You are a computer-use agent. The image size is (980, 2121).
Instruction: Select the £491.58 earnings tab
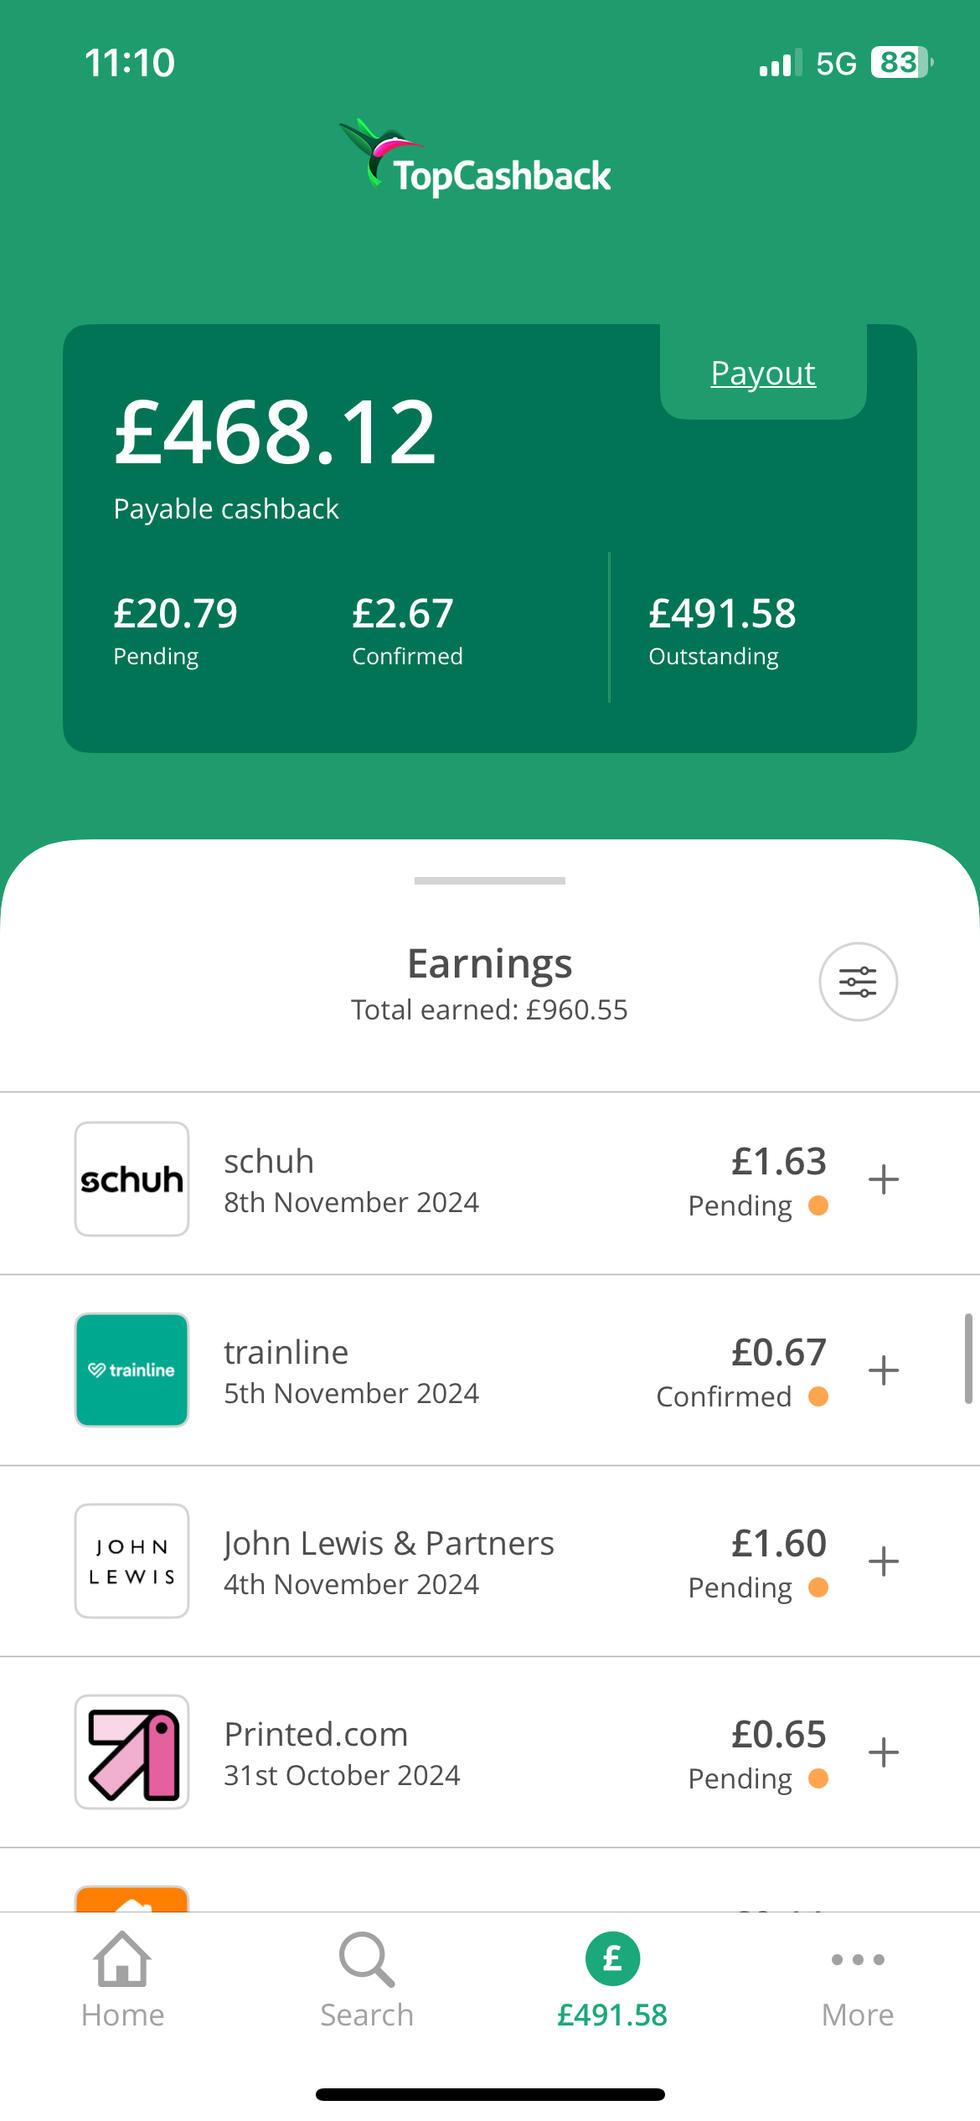612,1980
